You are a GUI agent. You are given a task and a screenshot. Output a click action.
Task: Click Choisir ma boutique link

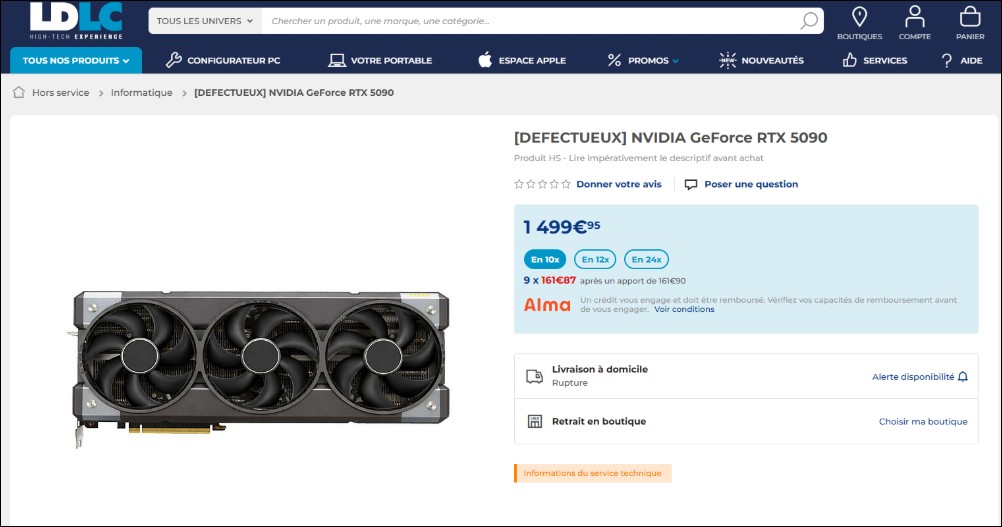tap(923, 422)
